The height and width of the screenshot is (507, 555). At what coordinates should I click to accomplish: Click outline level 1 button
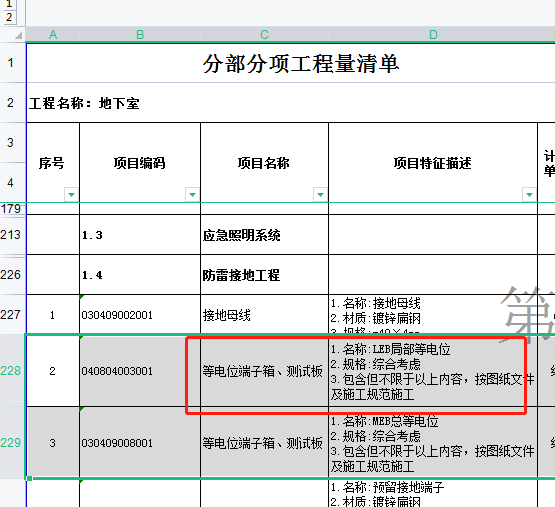point(9,4)
